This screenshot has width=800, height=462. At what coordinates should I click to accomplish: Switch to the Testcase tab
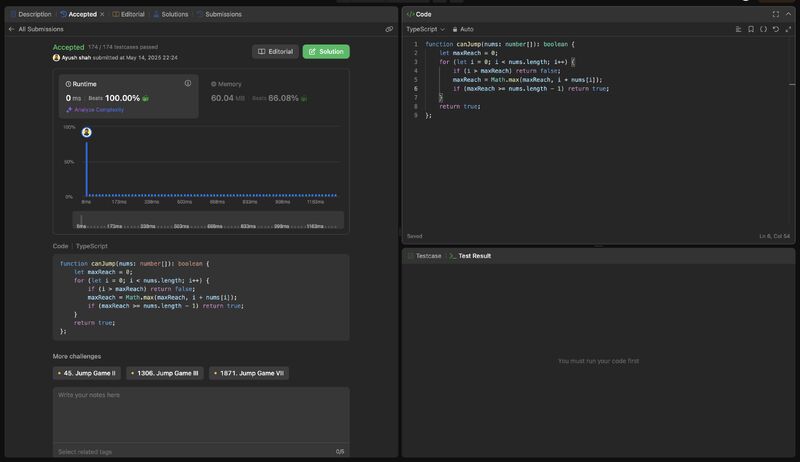pyautogui.click(x=424, y=256)
